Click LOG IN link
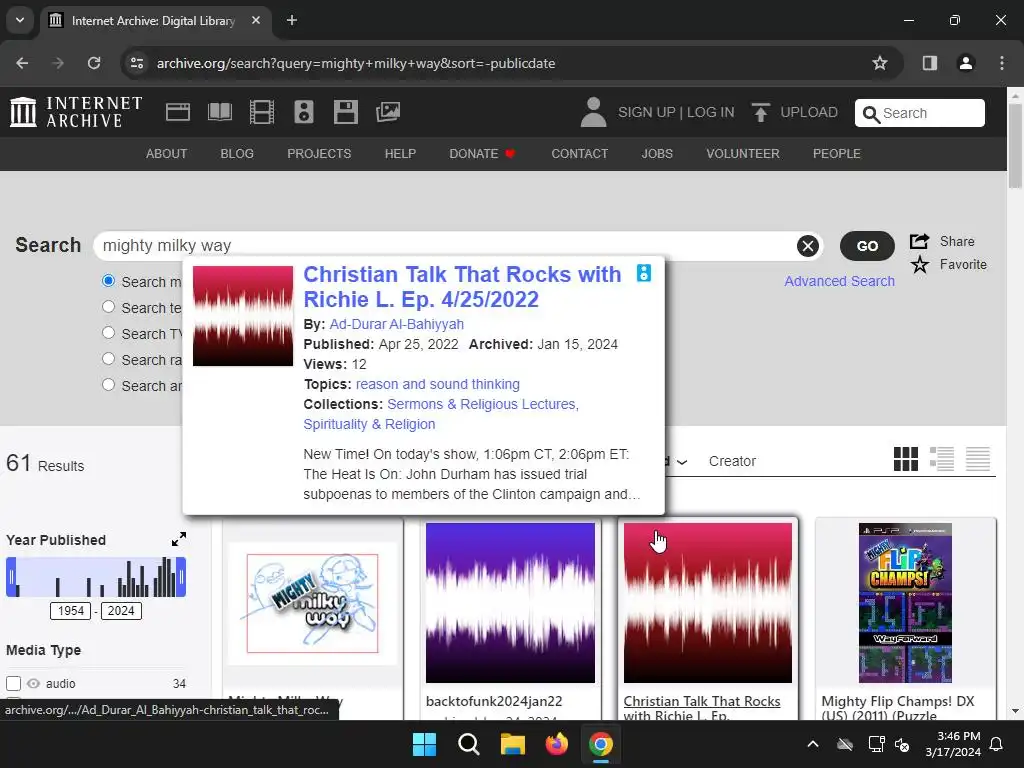 711,112
